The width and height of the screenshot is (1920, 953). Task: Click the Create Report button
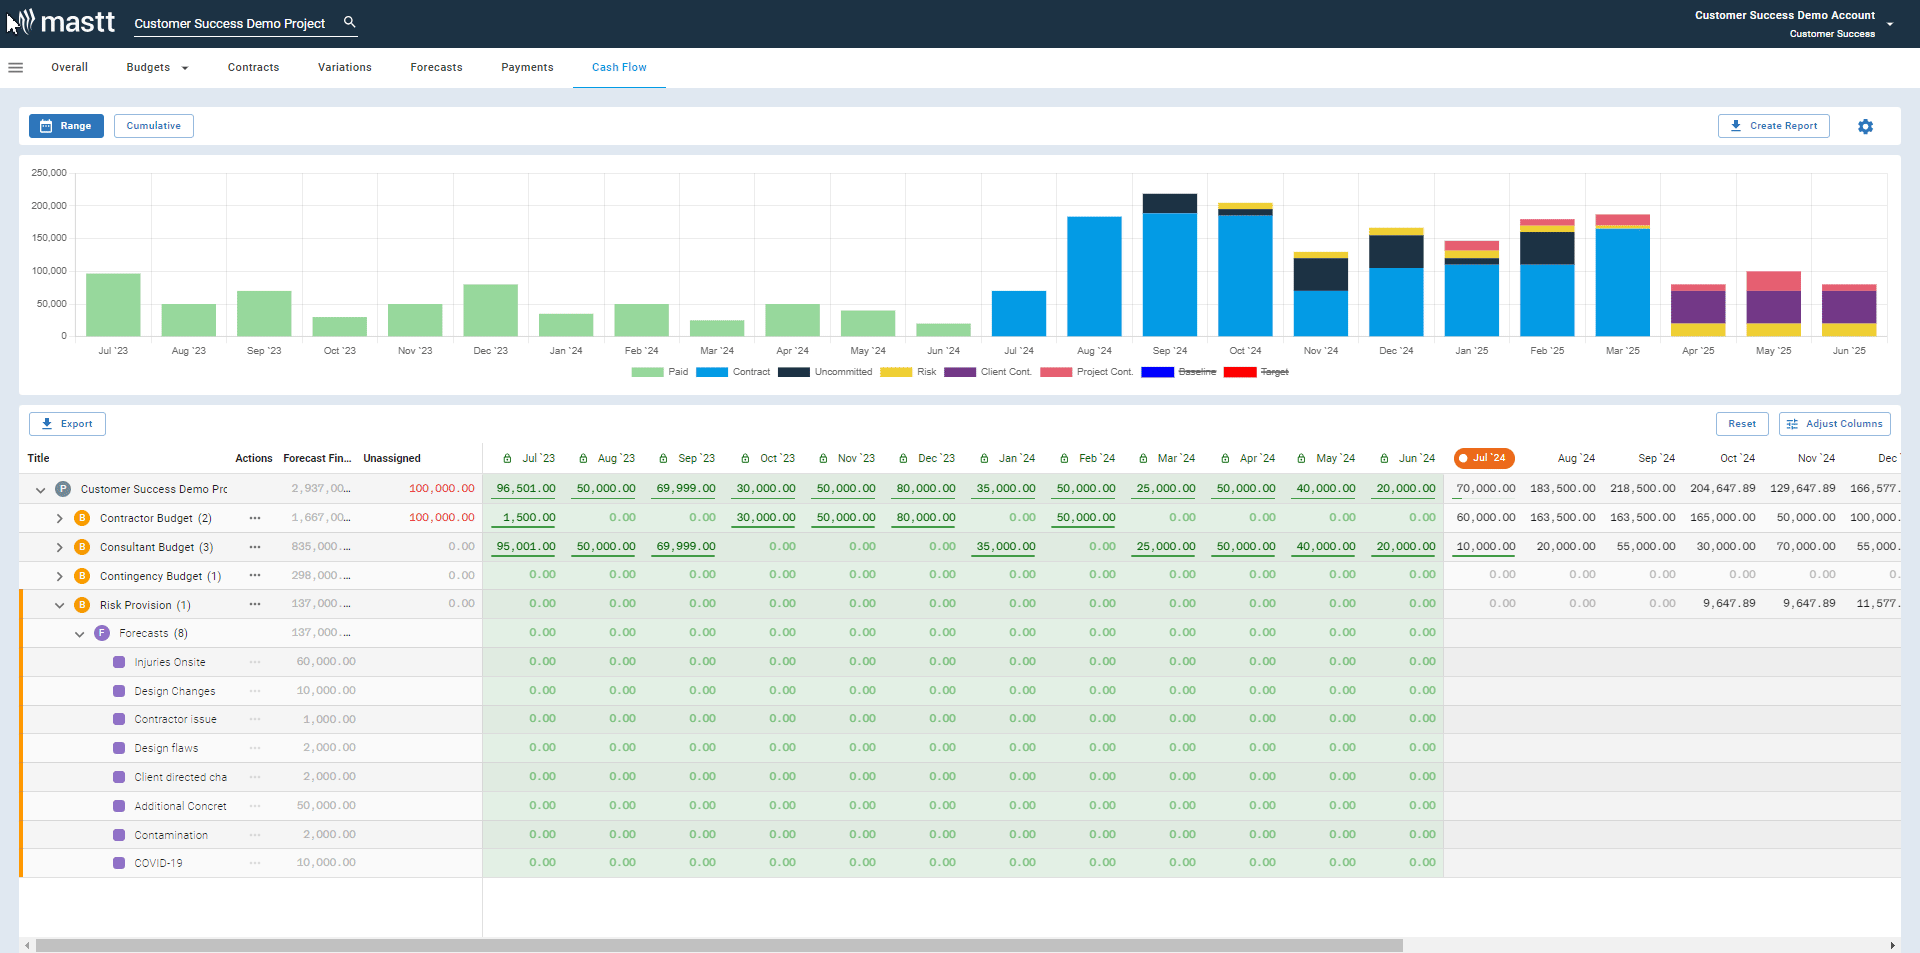1773,126
